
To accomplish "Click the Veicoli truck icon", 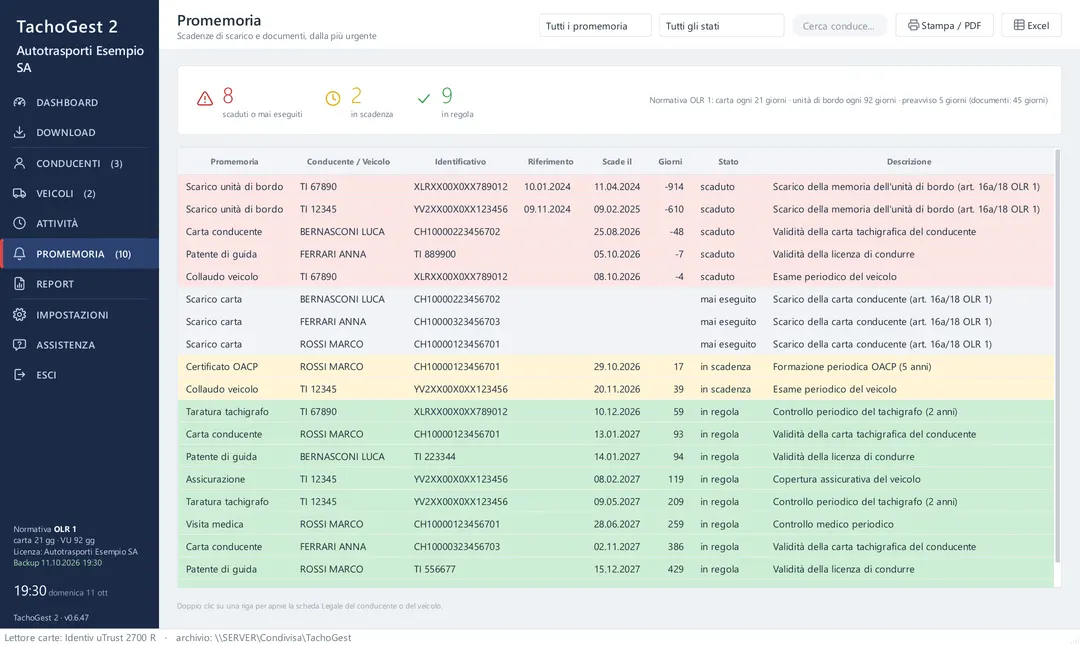I will (19, 194).
